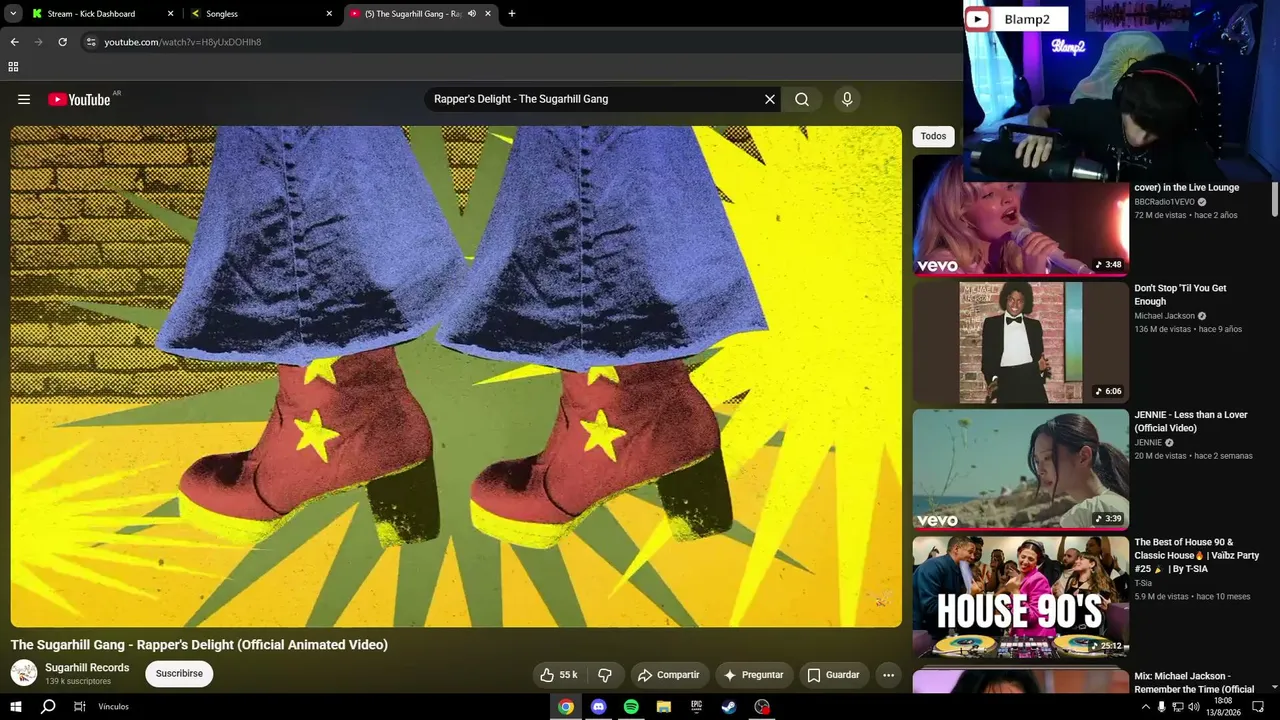Screen dimensions: 1280x720
Task: Go to the YouTube home logo
Action: click(79, 99)
